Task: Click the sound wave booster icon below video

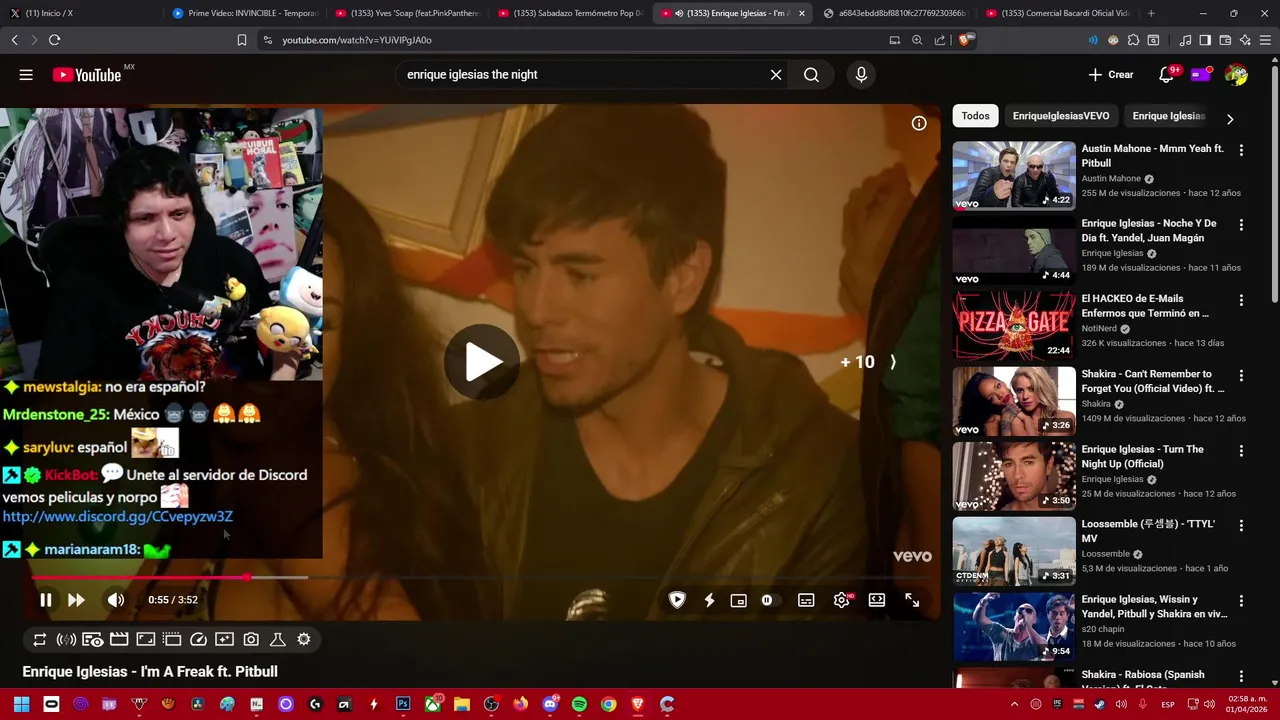Action: 66,639
